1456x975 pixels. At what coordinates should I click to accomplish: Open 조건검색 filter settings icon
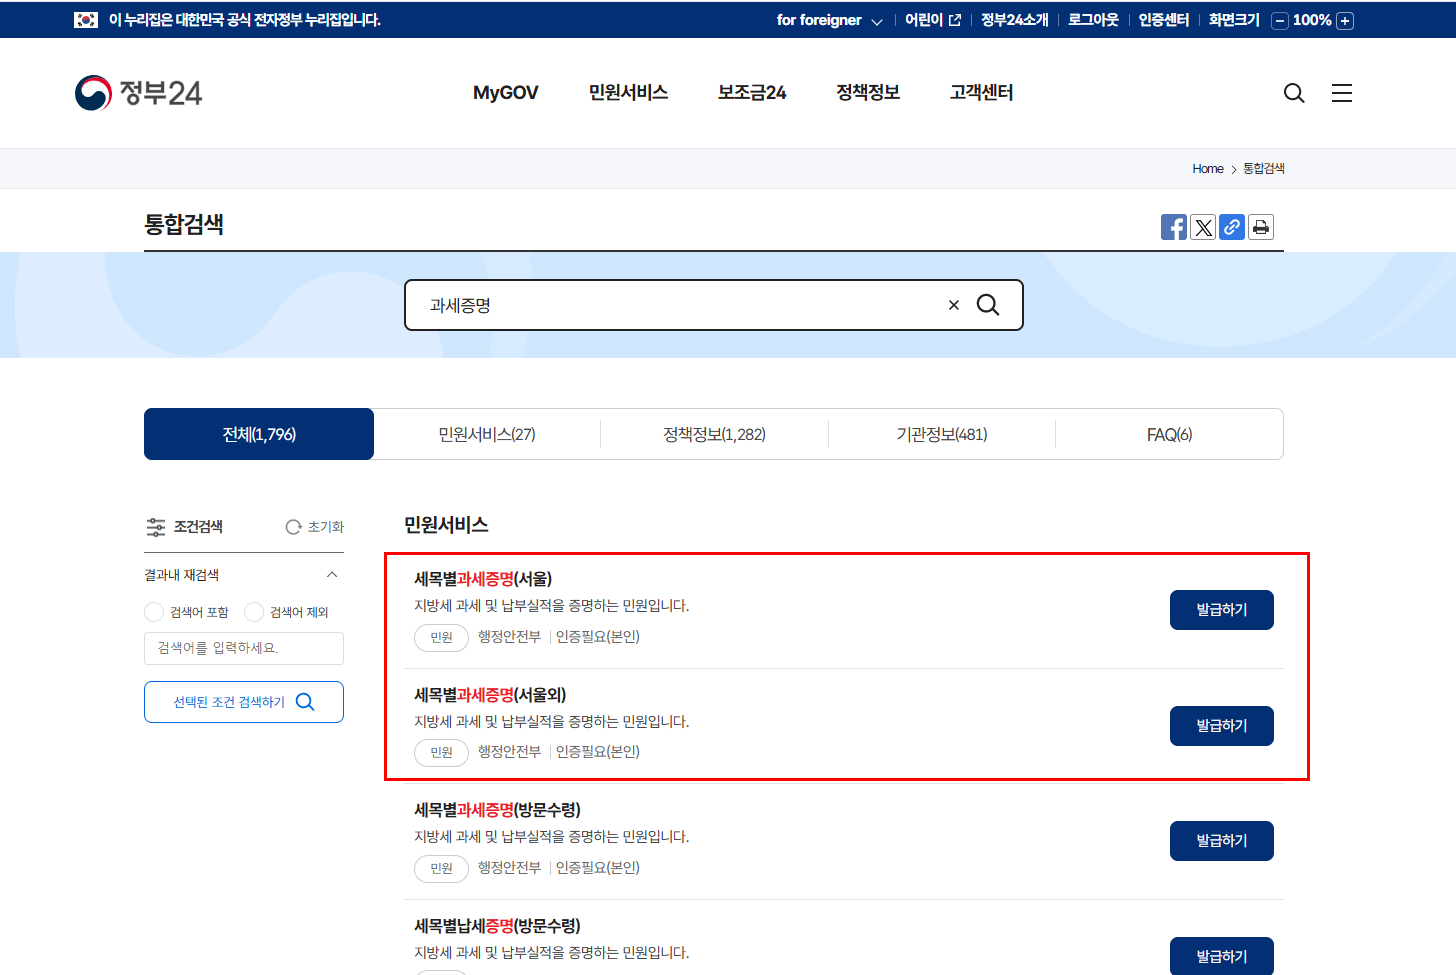click(x=156, y=526)
